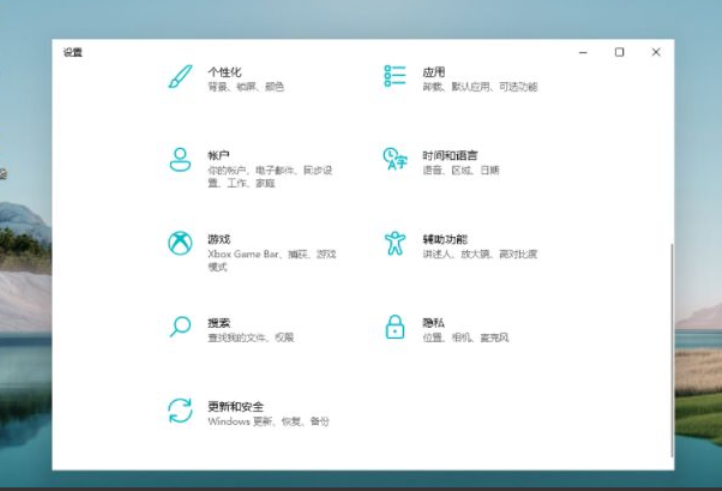722x491 pixels.
Task: Select the 辅助功能 category title
Action: (445, 240)
